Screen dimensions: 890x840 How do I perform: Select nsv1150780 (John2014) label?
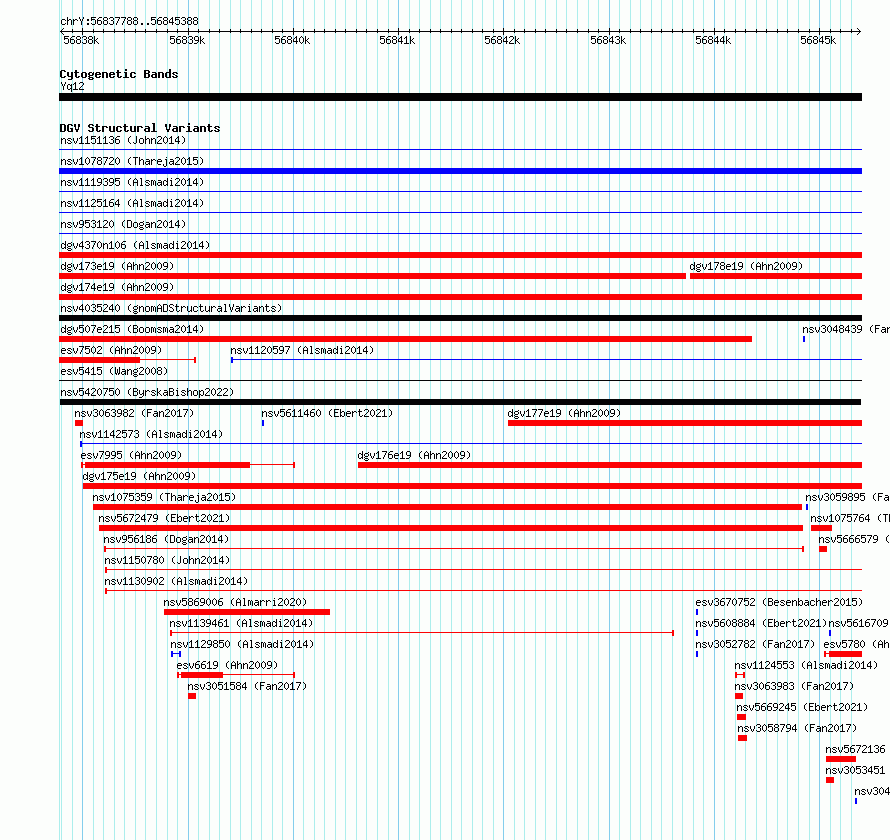click(167, 560)
